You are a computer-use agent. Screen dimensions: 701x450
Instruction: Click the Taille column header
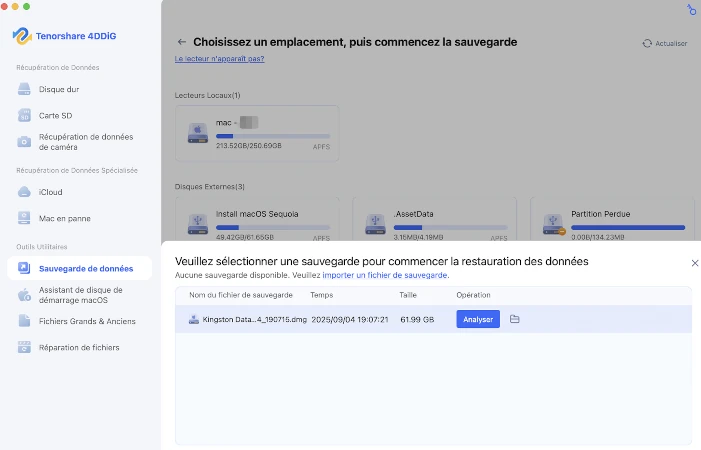[x=408, y=295]
